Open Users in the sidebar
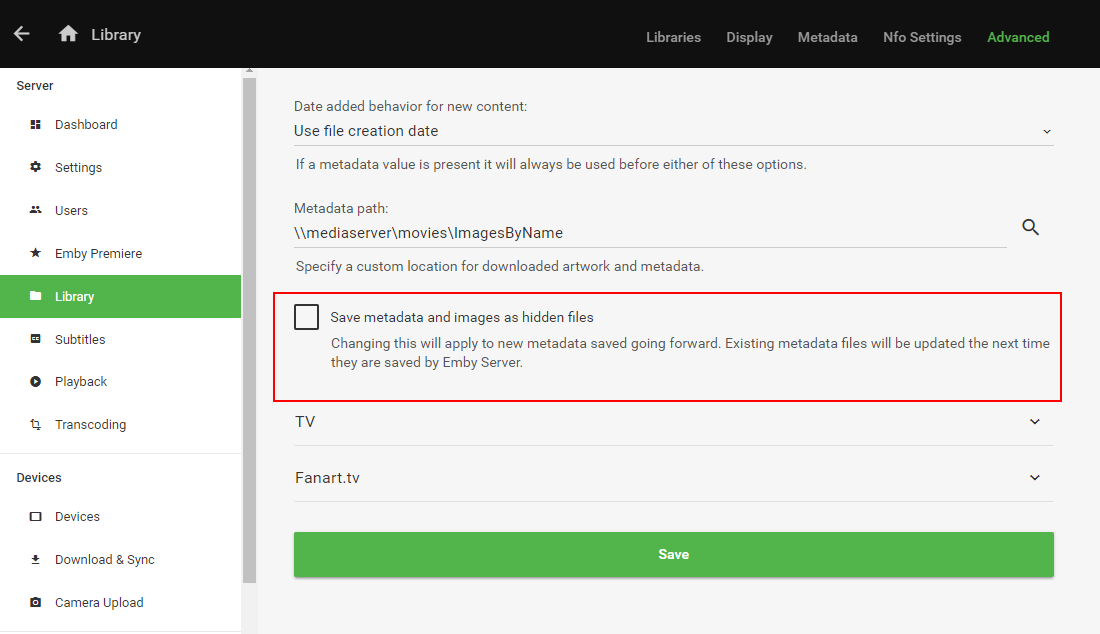 click(x=71, y=211)
